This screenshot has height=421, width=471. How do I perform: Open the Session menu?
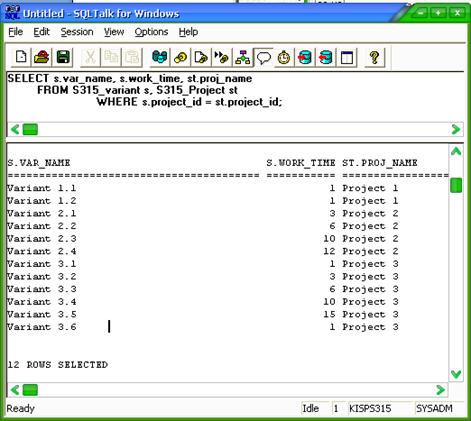77,32
